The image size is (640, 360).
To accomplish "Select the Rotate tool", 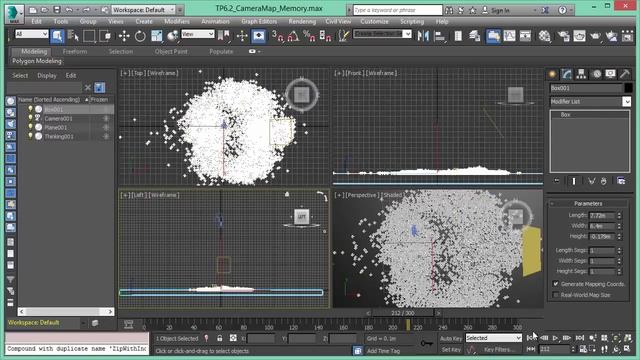I will [140, 36].
